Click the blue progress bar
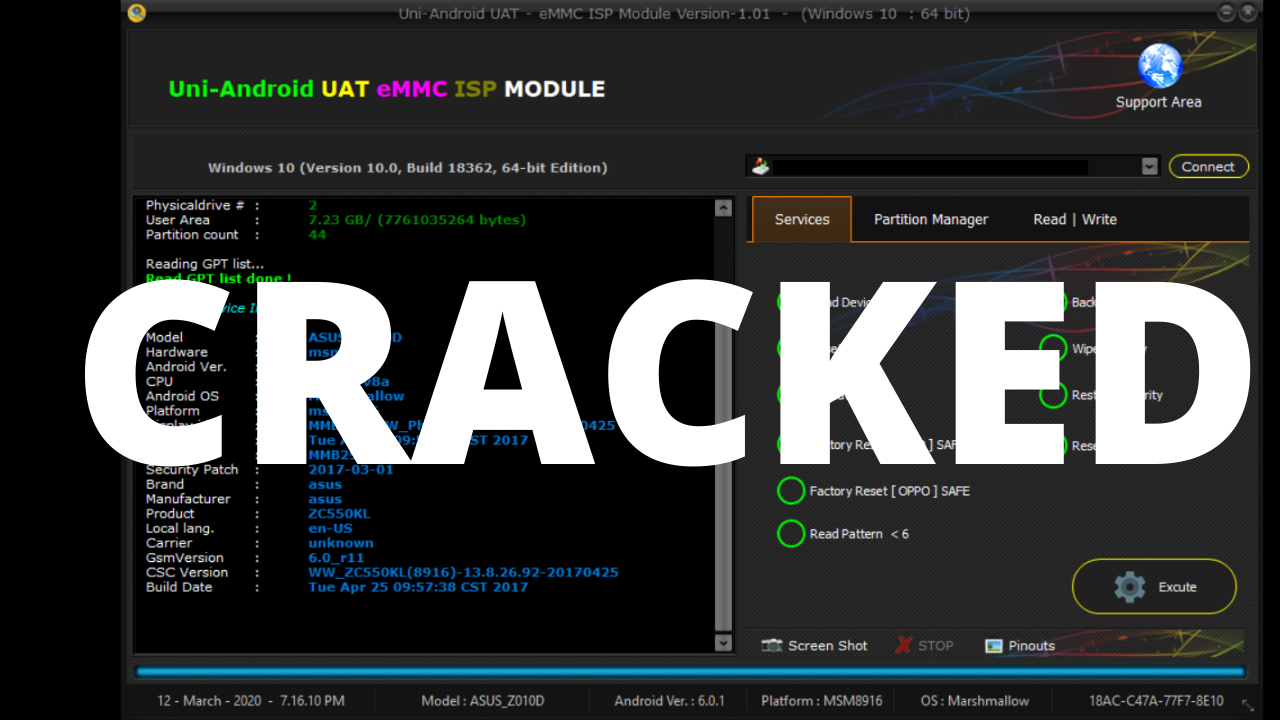This screenshot has height=720, width=1280. pos(690,672)
